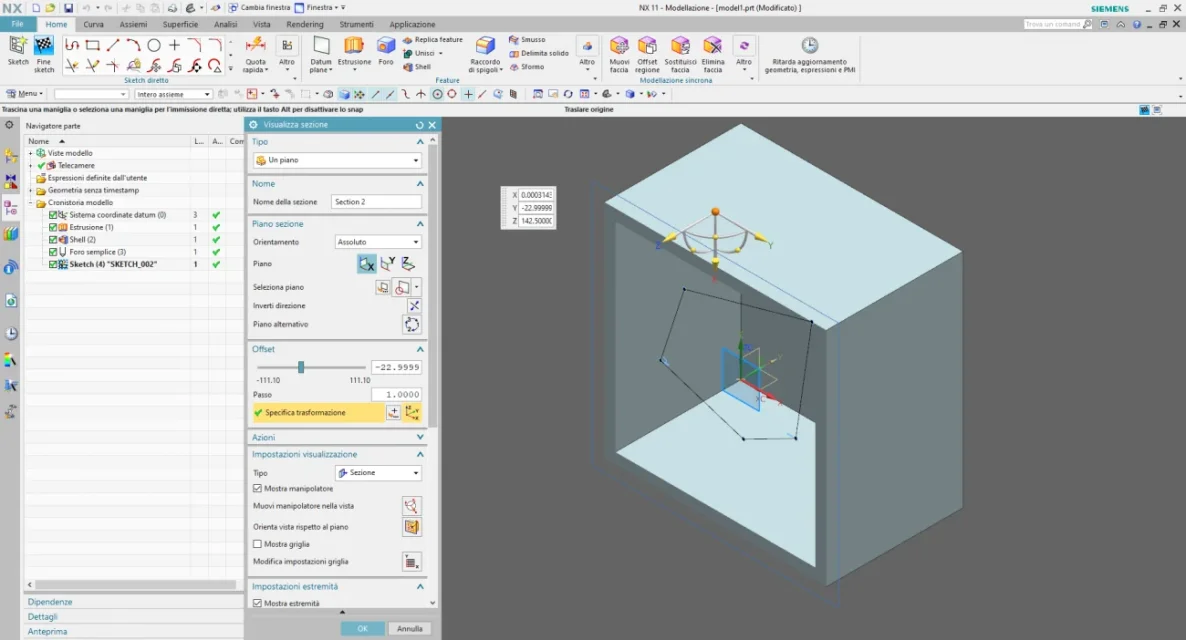Select the Muovi faccia tool
1186x640 pixels.
(619, 46)
